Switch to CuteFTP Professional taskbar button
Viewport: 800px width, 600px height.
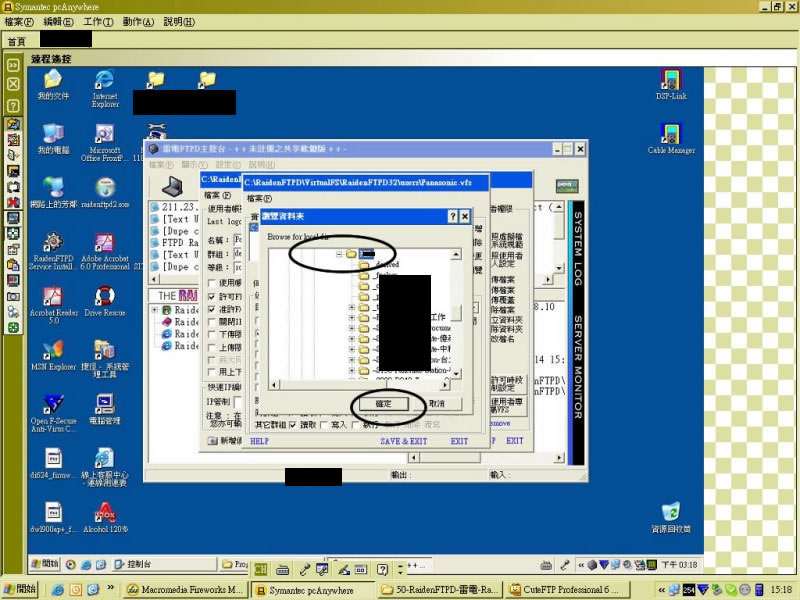[567, 590]
